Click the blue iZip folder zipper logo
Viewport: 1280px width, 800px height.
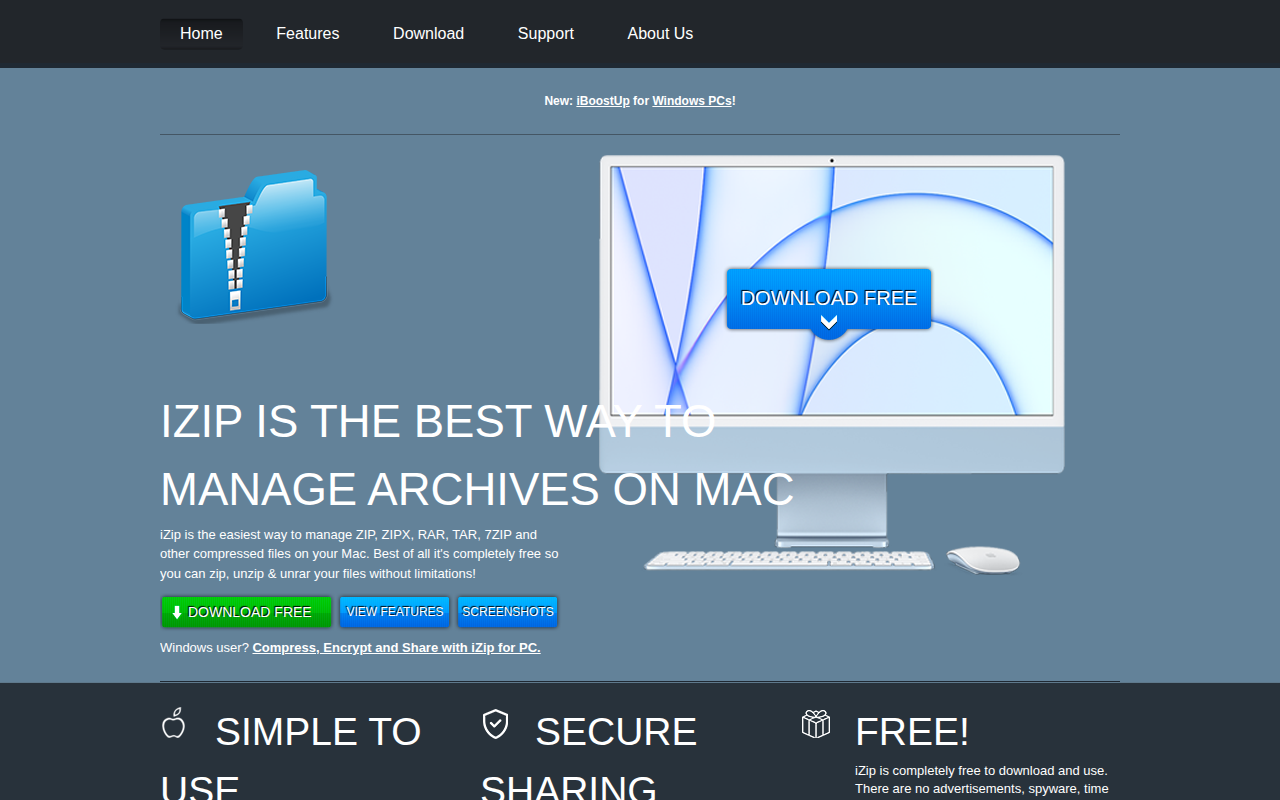tap(254, 246)
